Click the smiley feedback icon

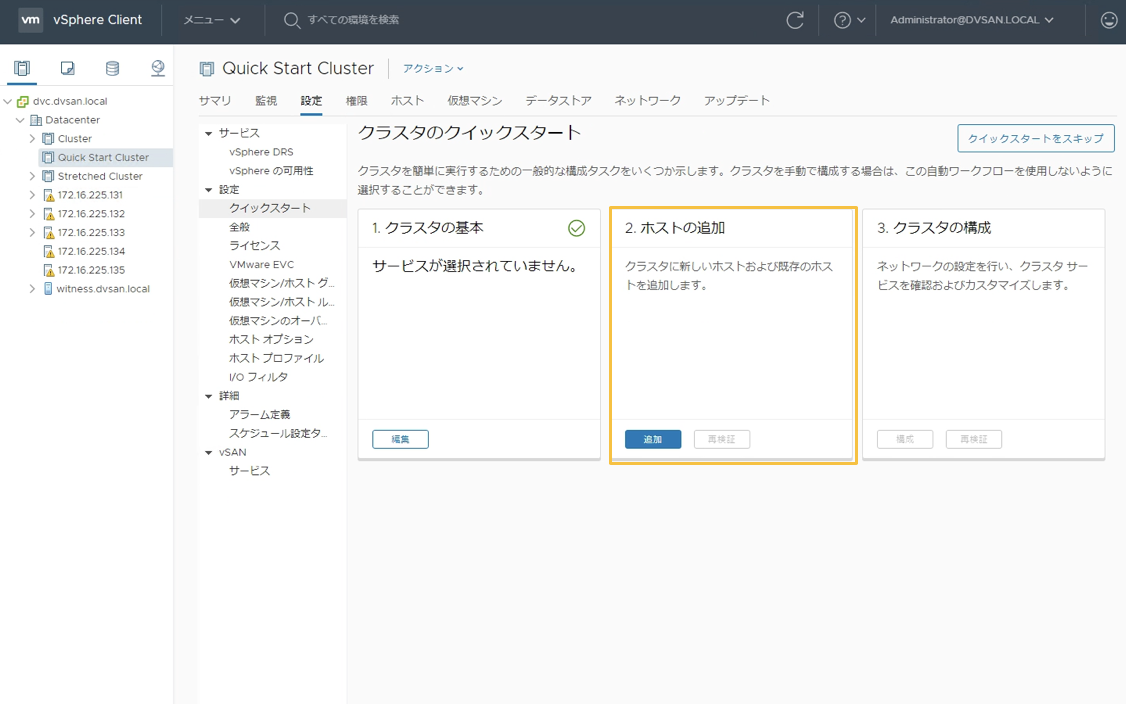click(x=1109, y=20)
